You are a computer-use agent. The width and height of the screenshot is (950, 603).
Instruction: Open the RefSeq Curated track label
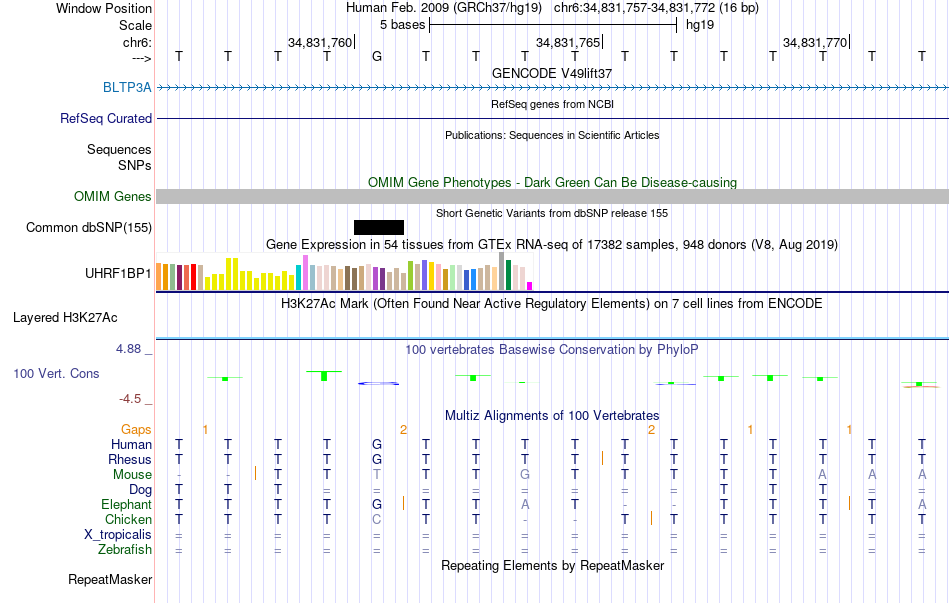(x=105, y=118)
